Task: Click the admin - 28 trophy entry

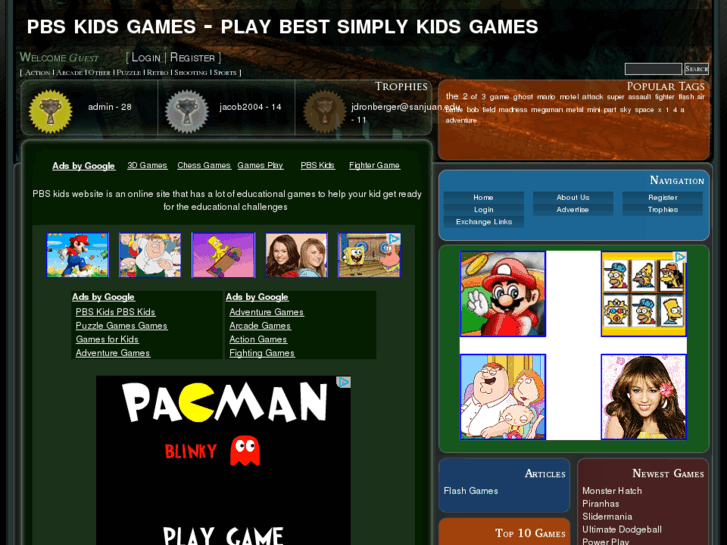Action: point(110,107)
